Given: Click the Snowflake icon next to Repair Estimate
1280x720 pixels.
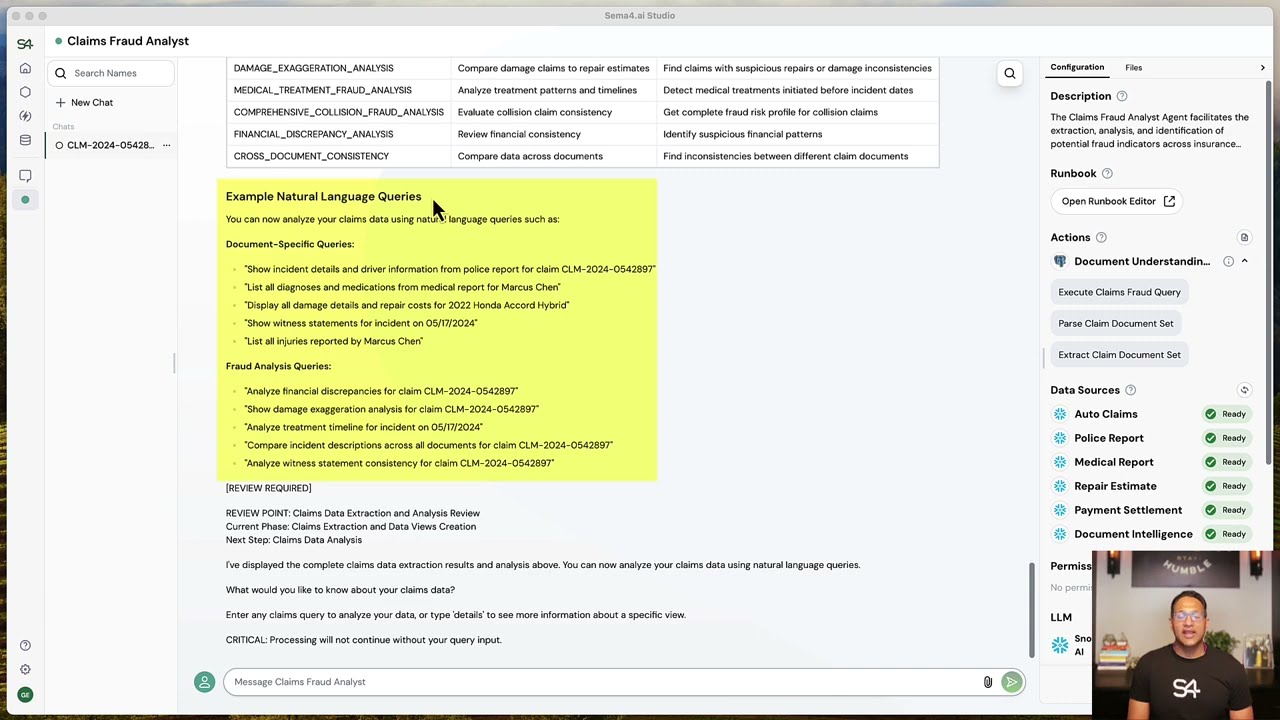Looking at the screenshot, I should 1060,486.
